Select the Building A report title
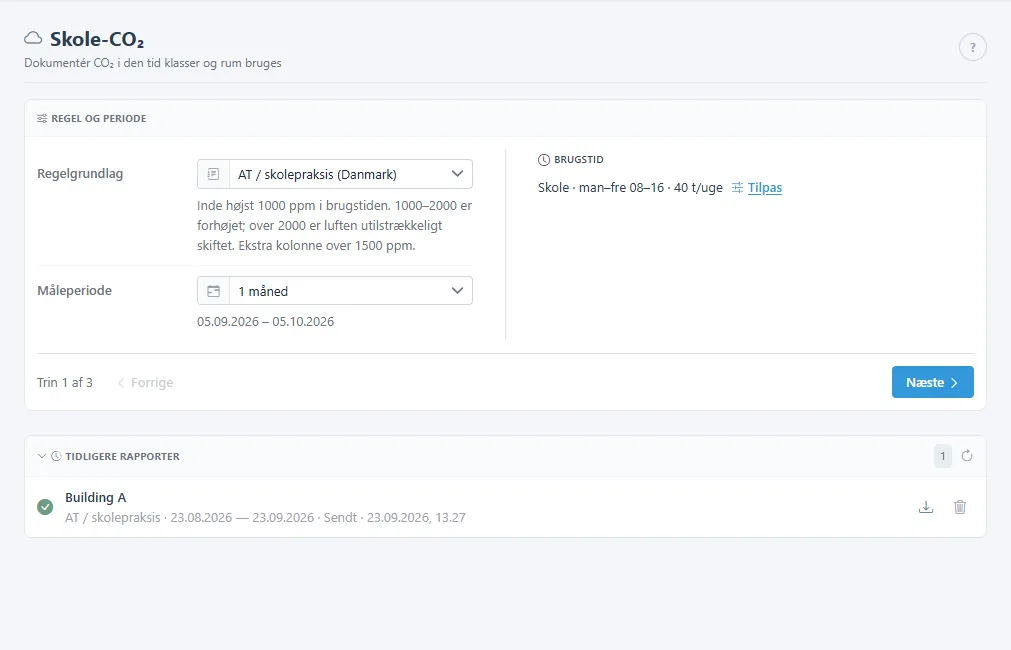This screenshot has width=1011, height=650. 95,497
